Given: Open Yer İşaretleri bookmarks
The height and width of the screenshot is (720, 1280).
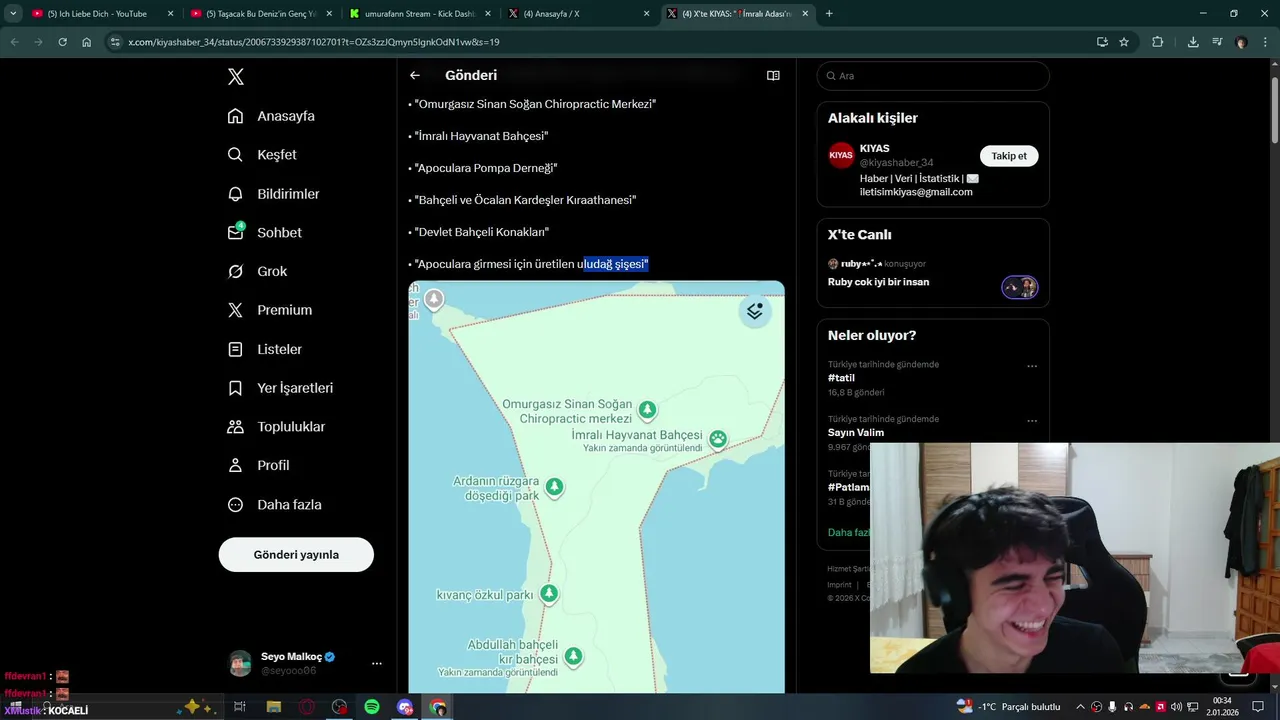Looking at the screenshot, I should pos(280,388).
